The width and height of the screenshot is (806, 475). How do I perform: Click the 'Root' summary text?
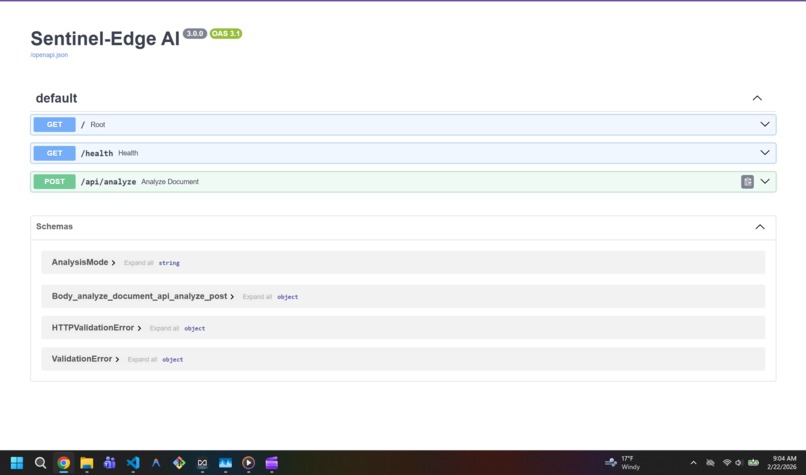point(98,124)
